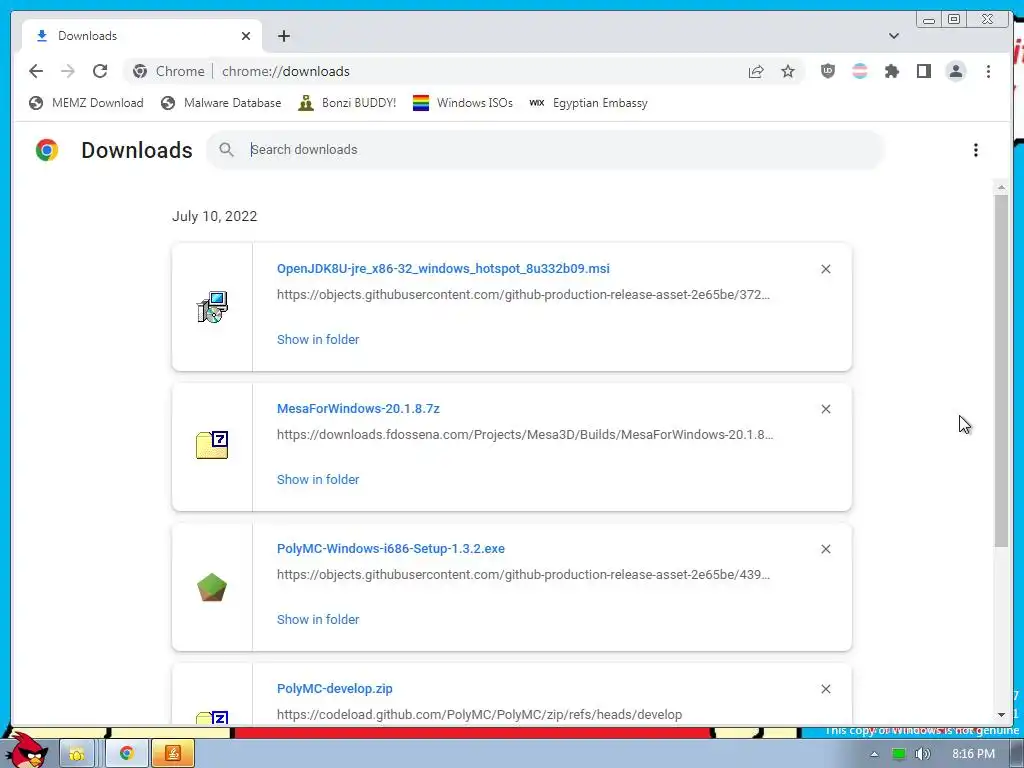Open the OpenJDK8U-jre msi file link

coord(443,268)
